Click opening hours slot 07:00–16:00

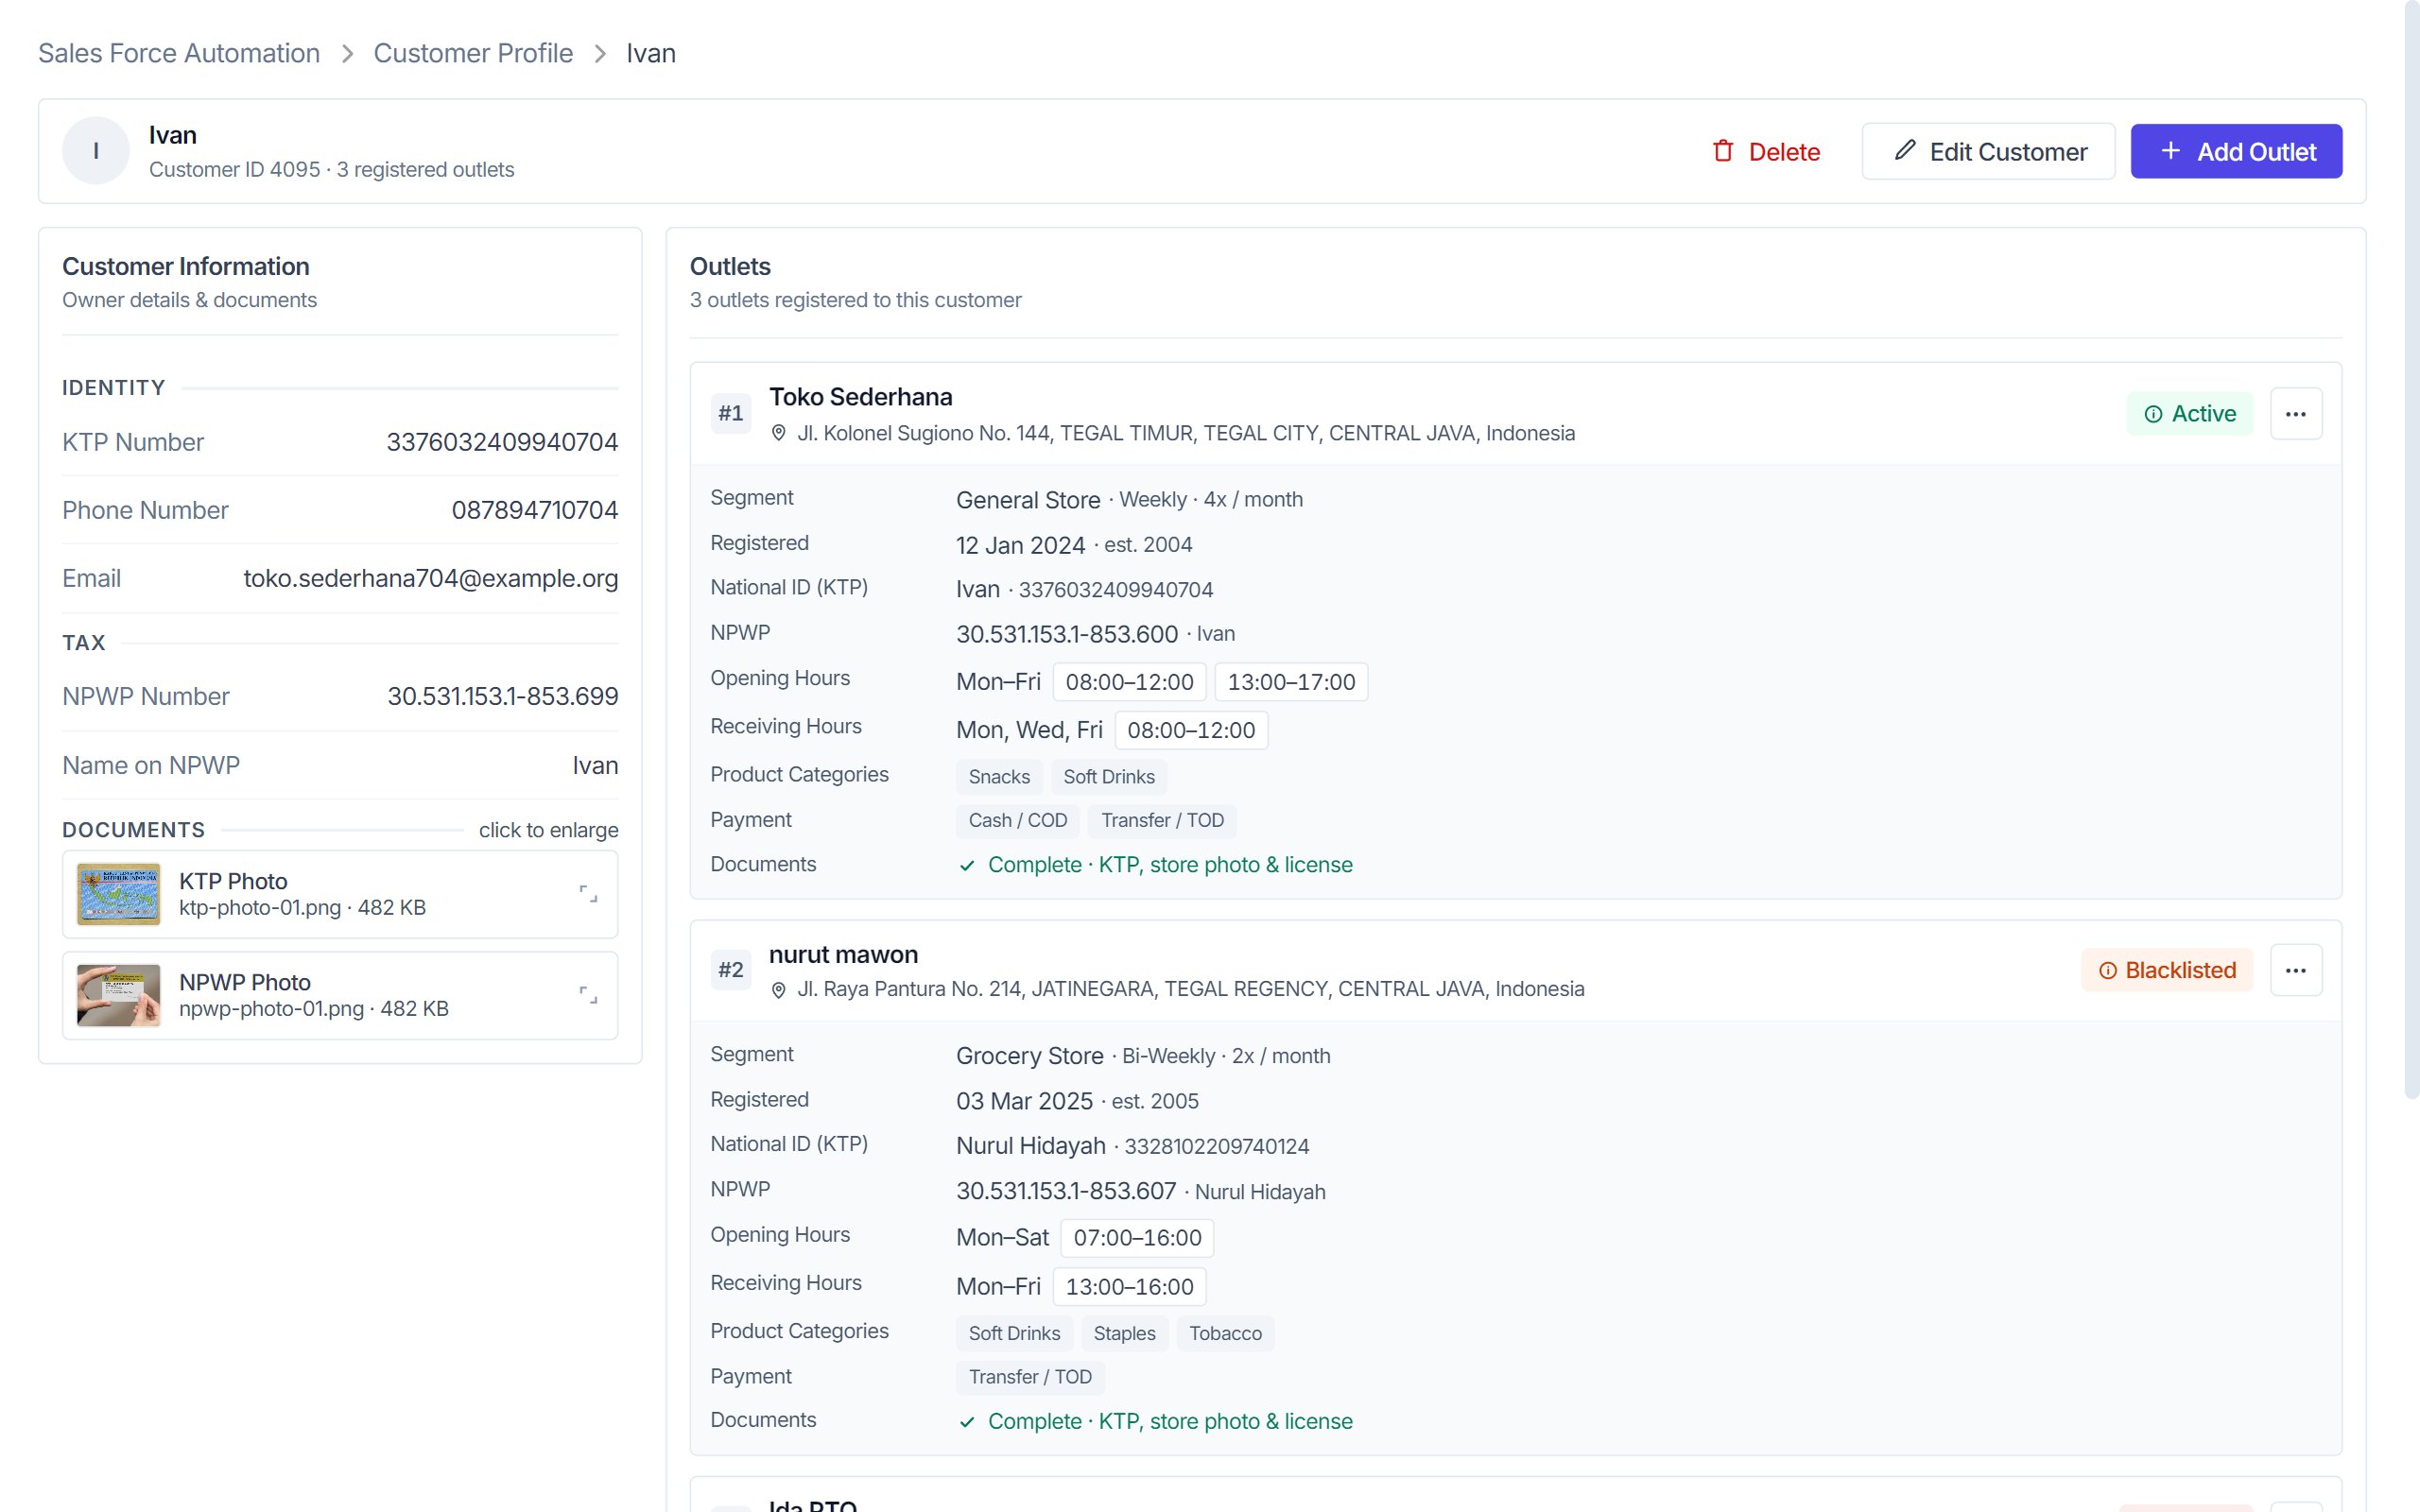pos(1137,1238)
